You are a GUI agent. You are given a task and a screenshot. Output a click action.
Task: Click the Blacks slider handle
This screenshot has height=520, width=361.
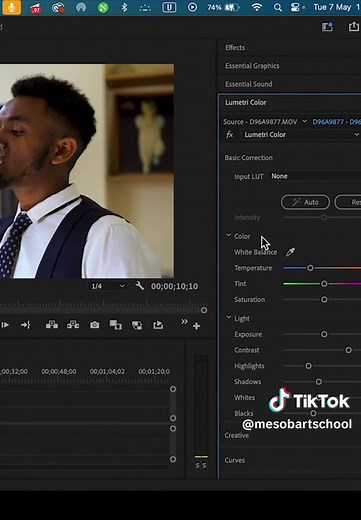click(x=313, y=413)
